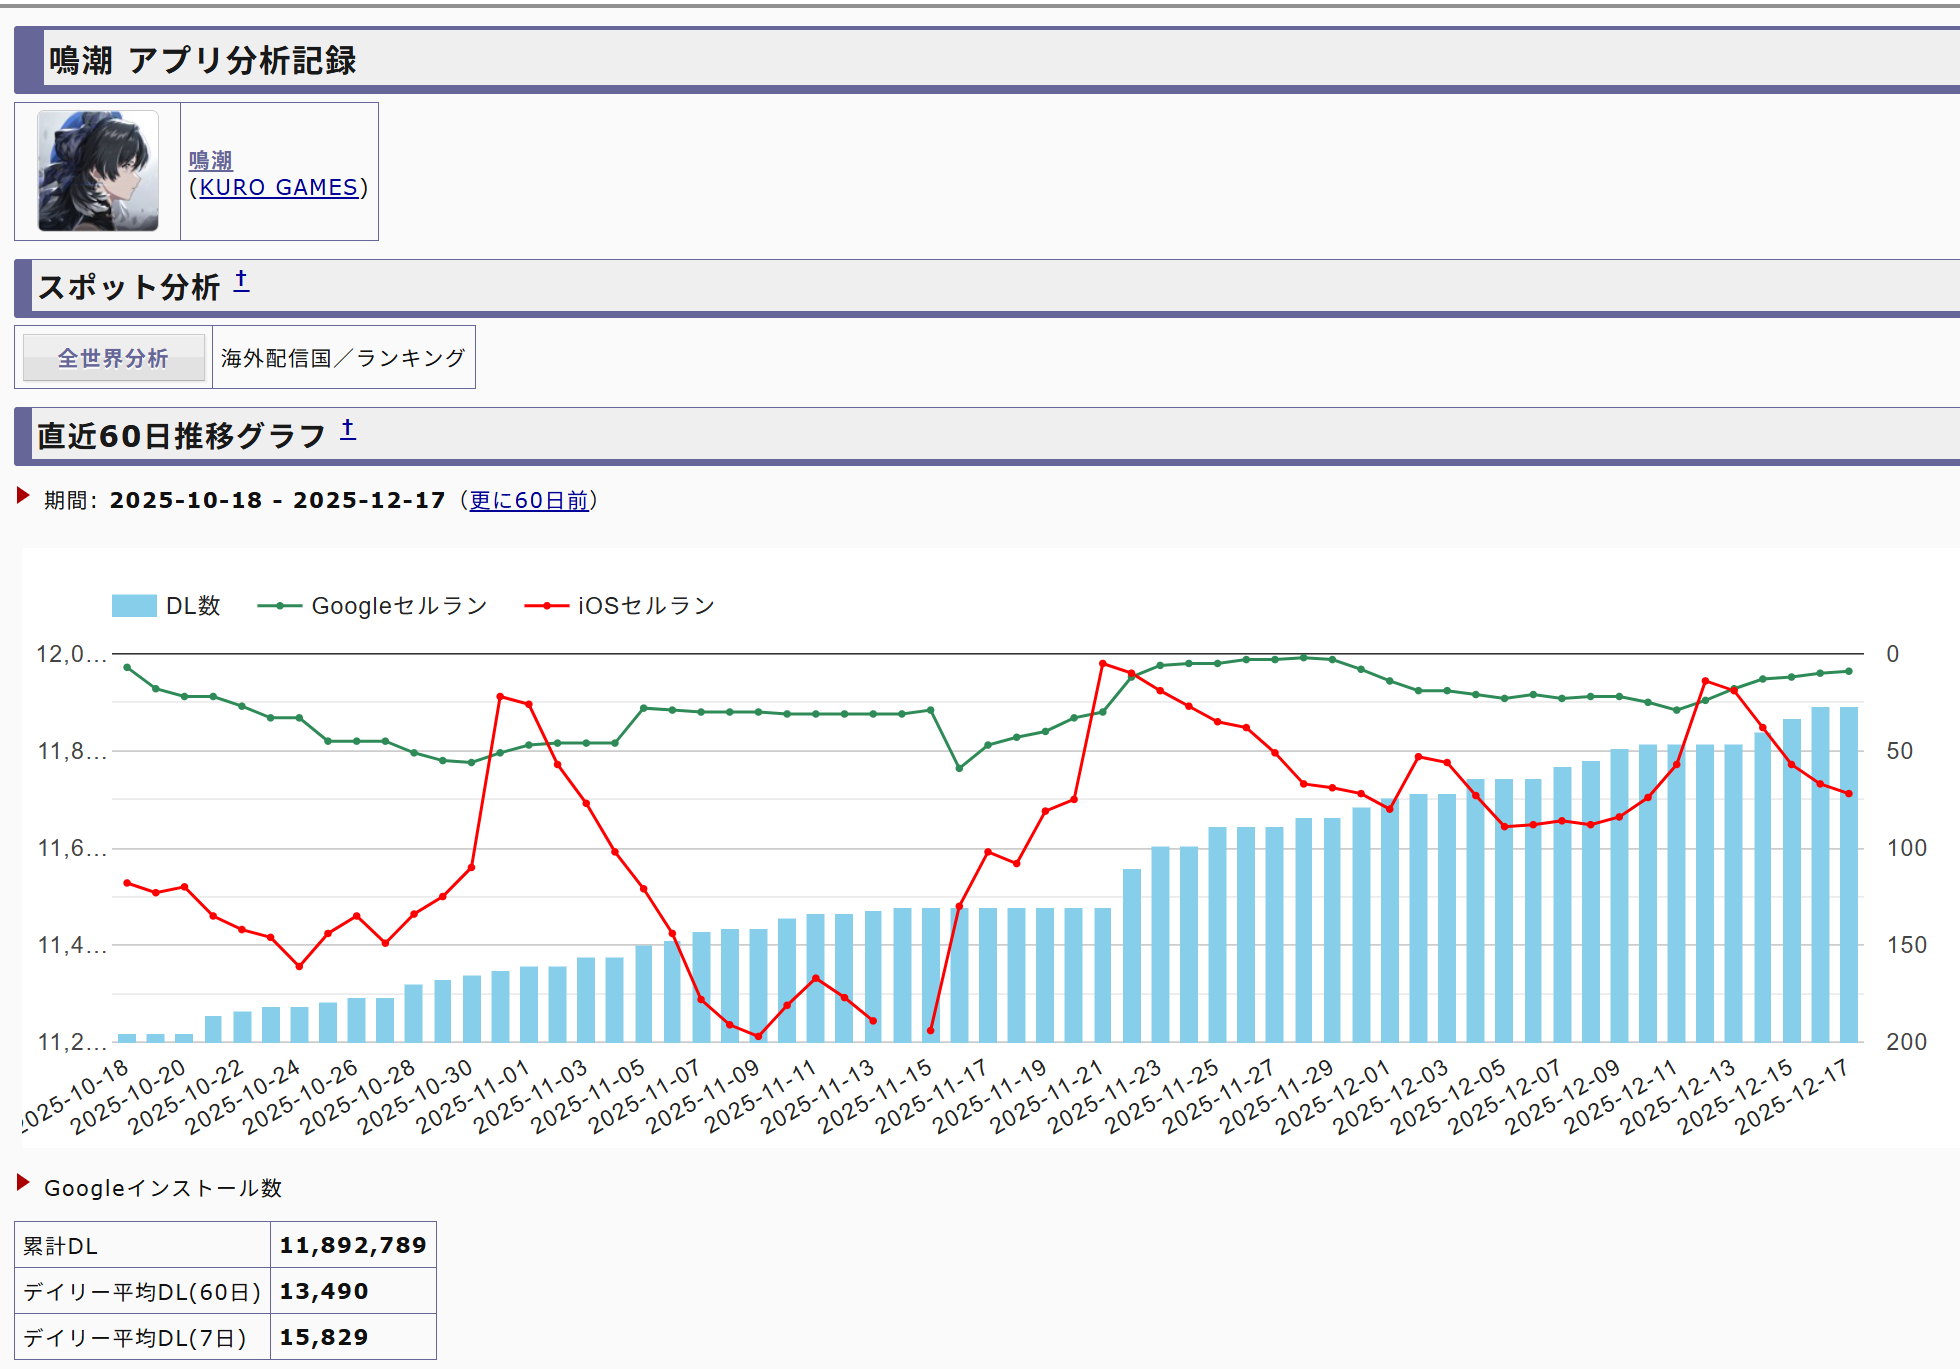
Task: Click the red triangle before 期間
Action: pos(23,496)
